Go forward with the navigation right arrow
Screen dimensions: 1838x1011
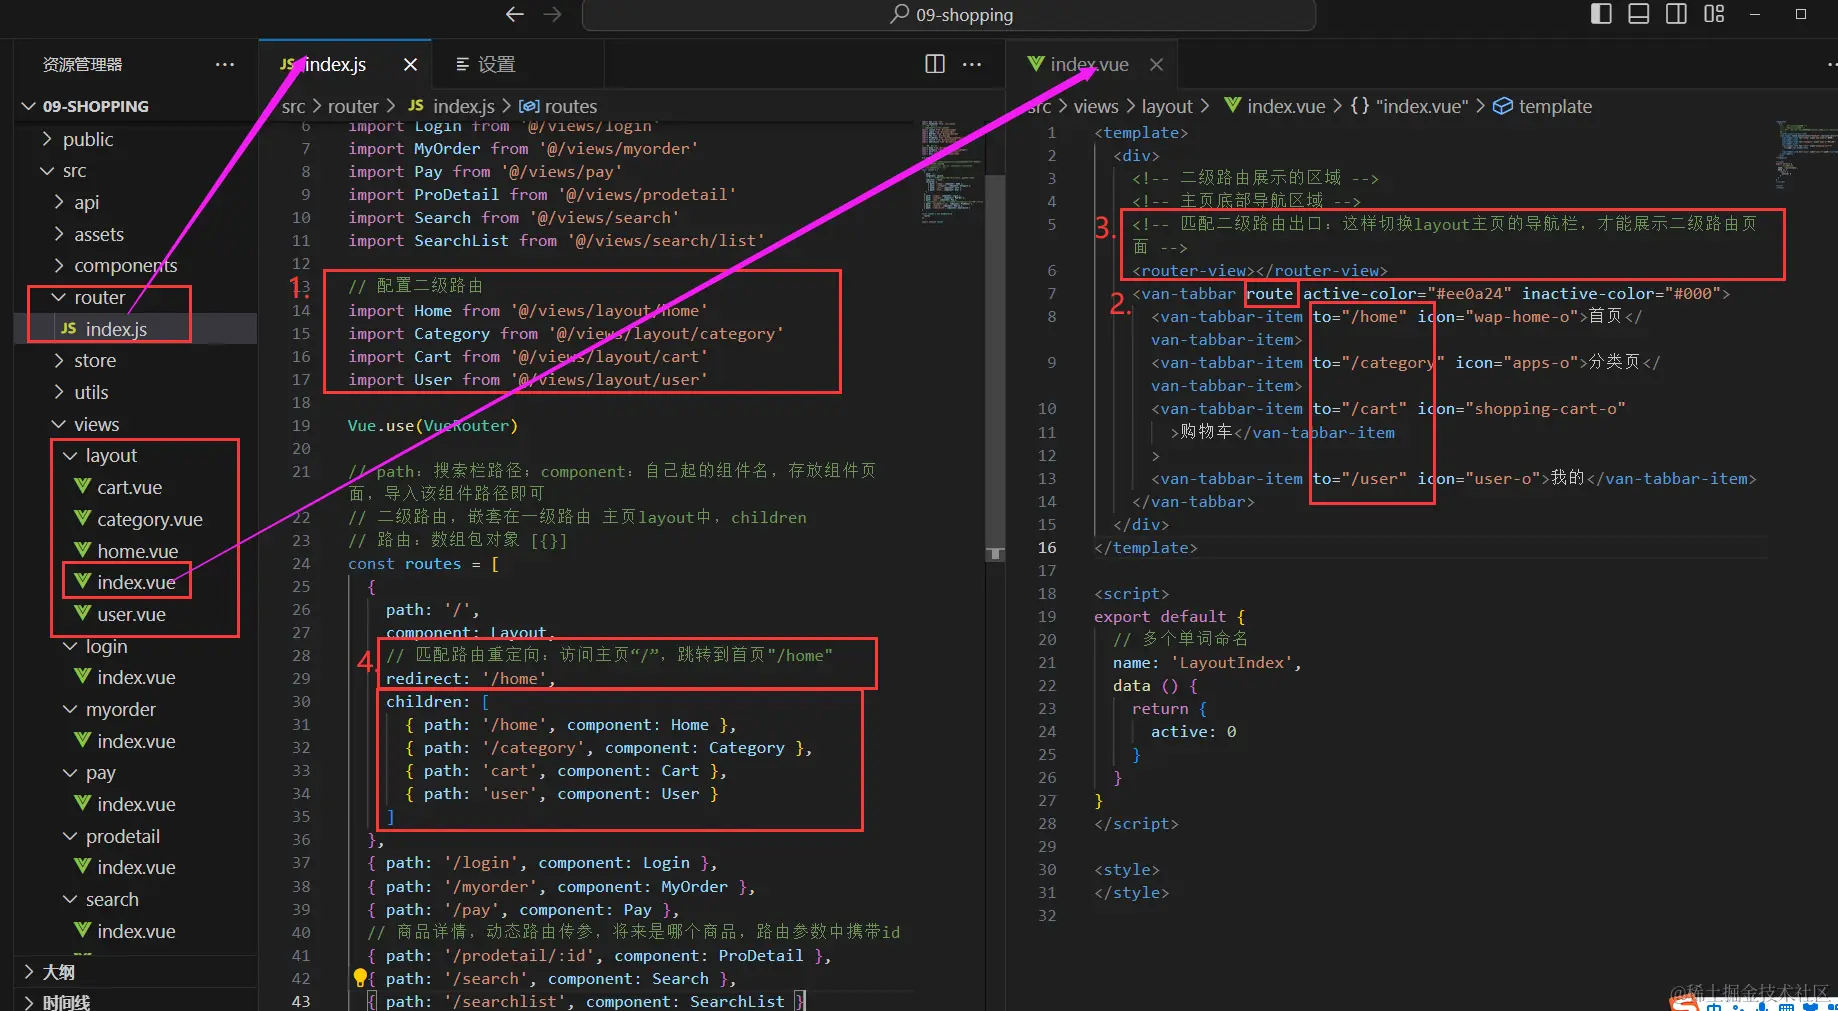(552, 14)
